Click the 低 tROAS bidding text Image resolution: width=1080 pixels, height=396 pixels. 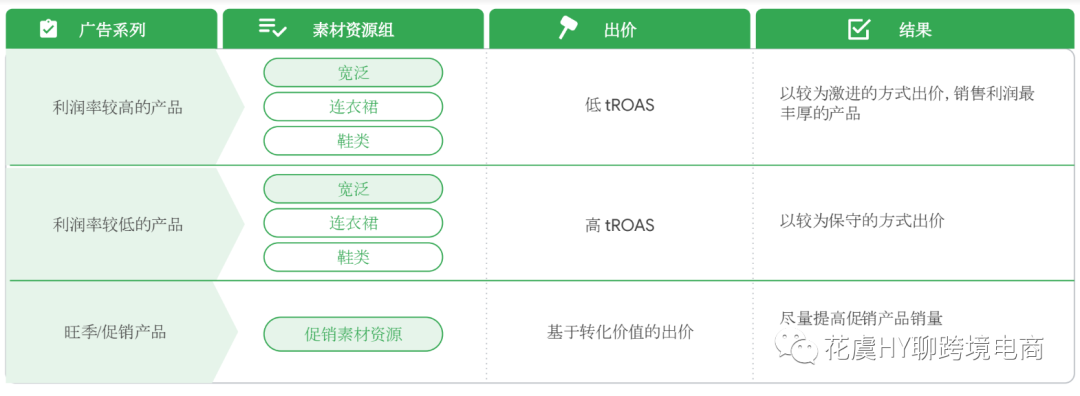click(x=619, y=108)
